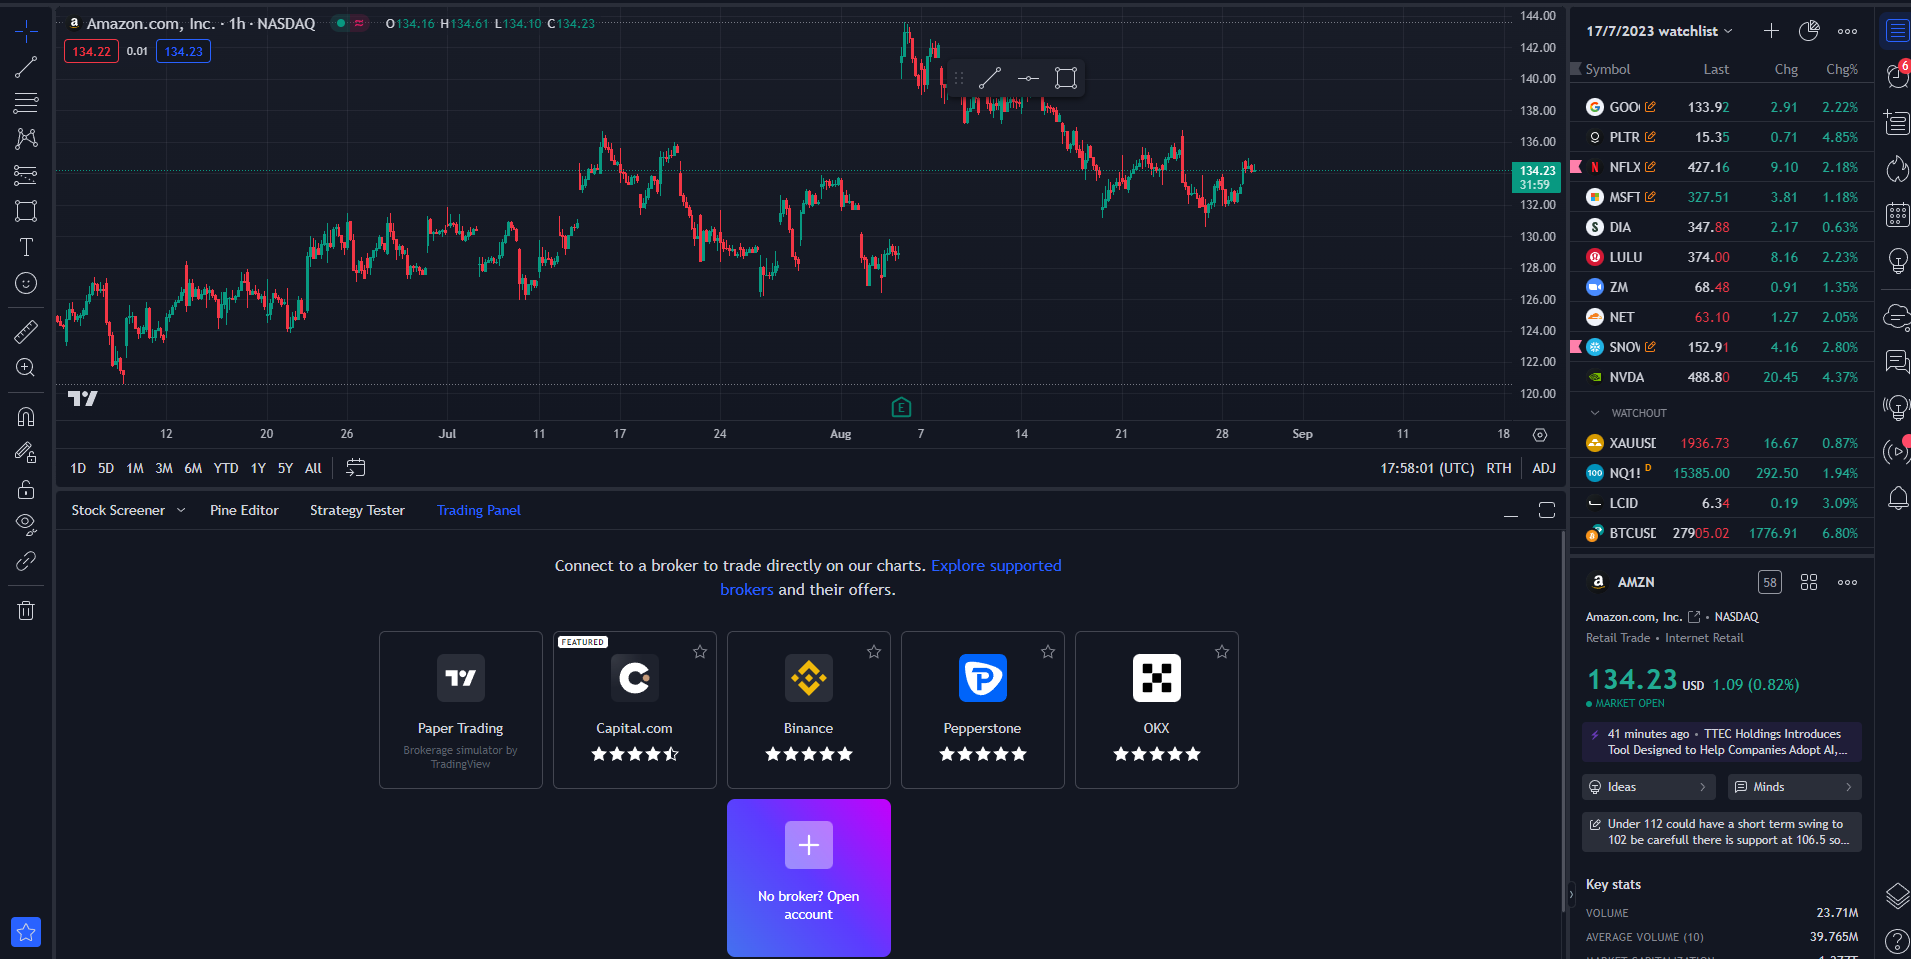Click No broker? Open account card
Viewport: 1911px width, 959px height.
point(809,877)
